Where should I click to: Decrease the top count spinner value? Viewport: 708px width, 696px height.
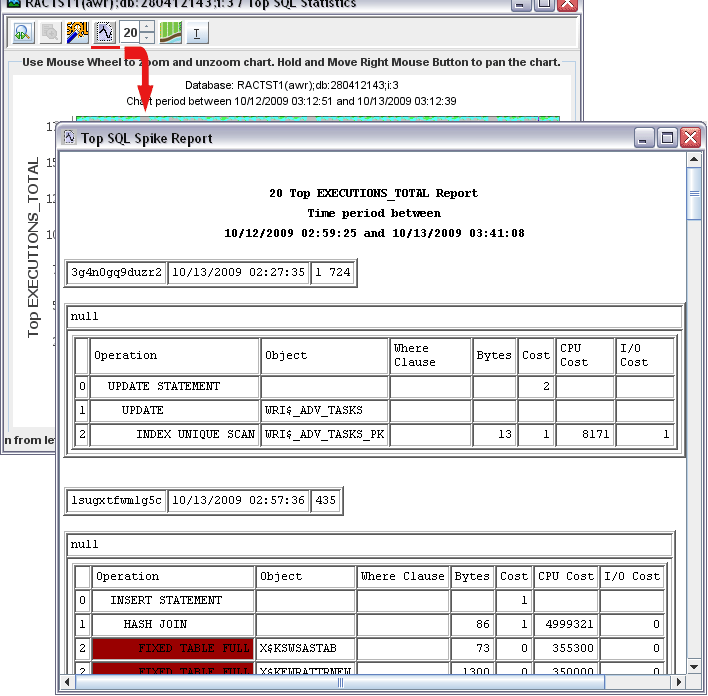[x=147, y=39]
